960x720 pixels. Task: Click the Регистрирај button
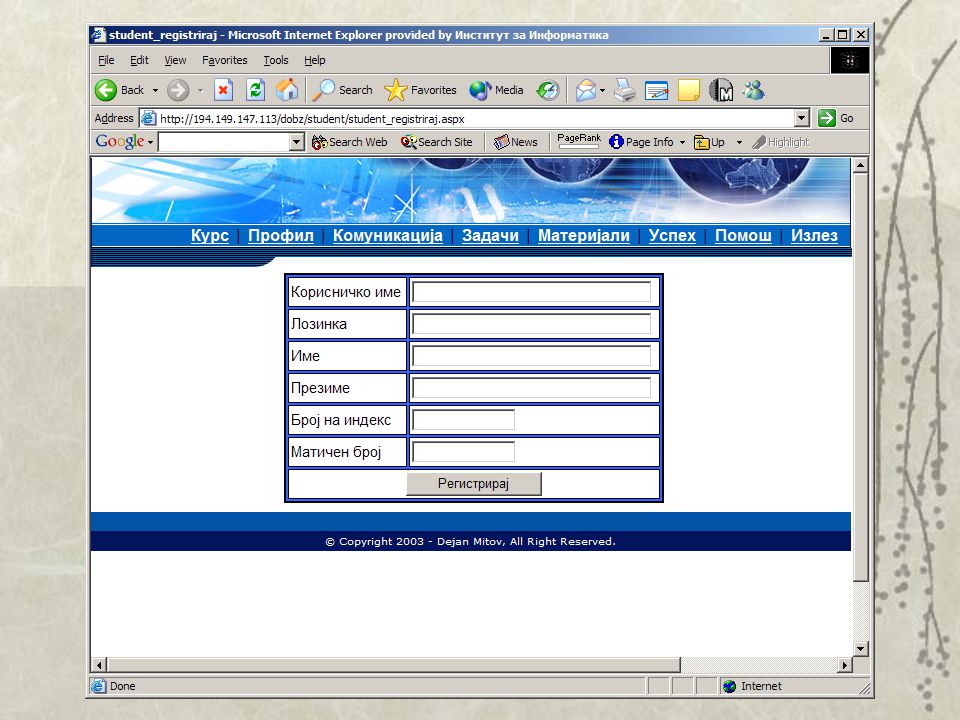[x=474, y=484]
